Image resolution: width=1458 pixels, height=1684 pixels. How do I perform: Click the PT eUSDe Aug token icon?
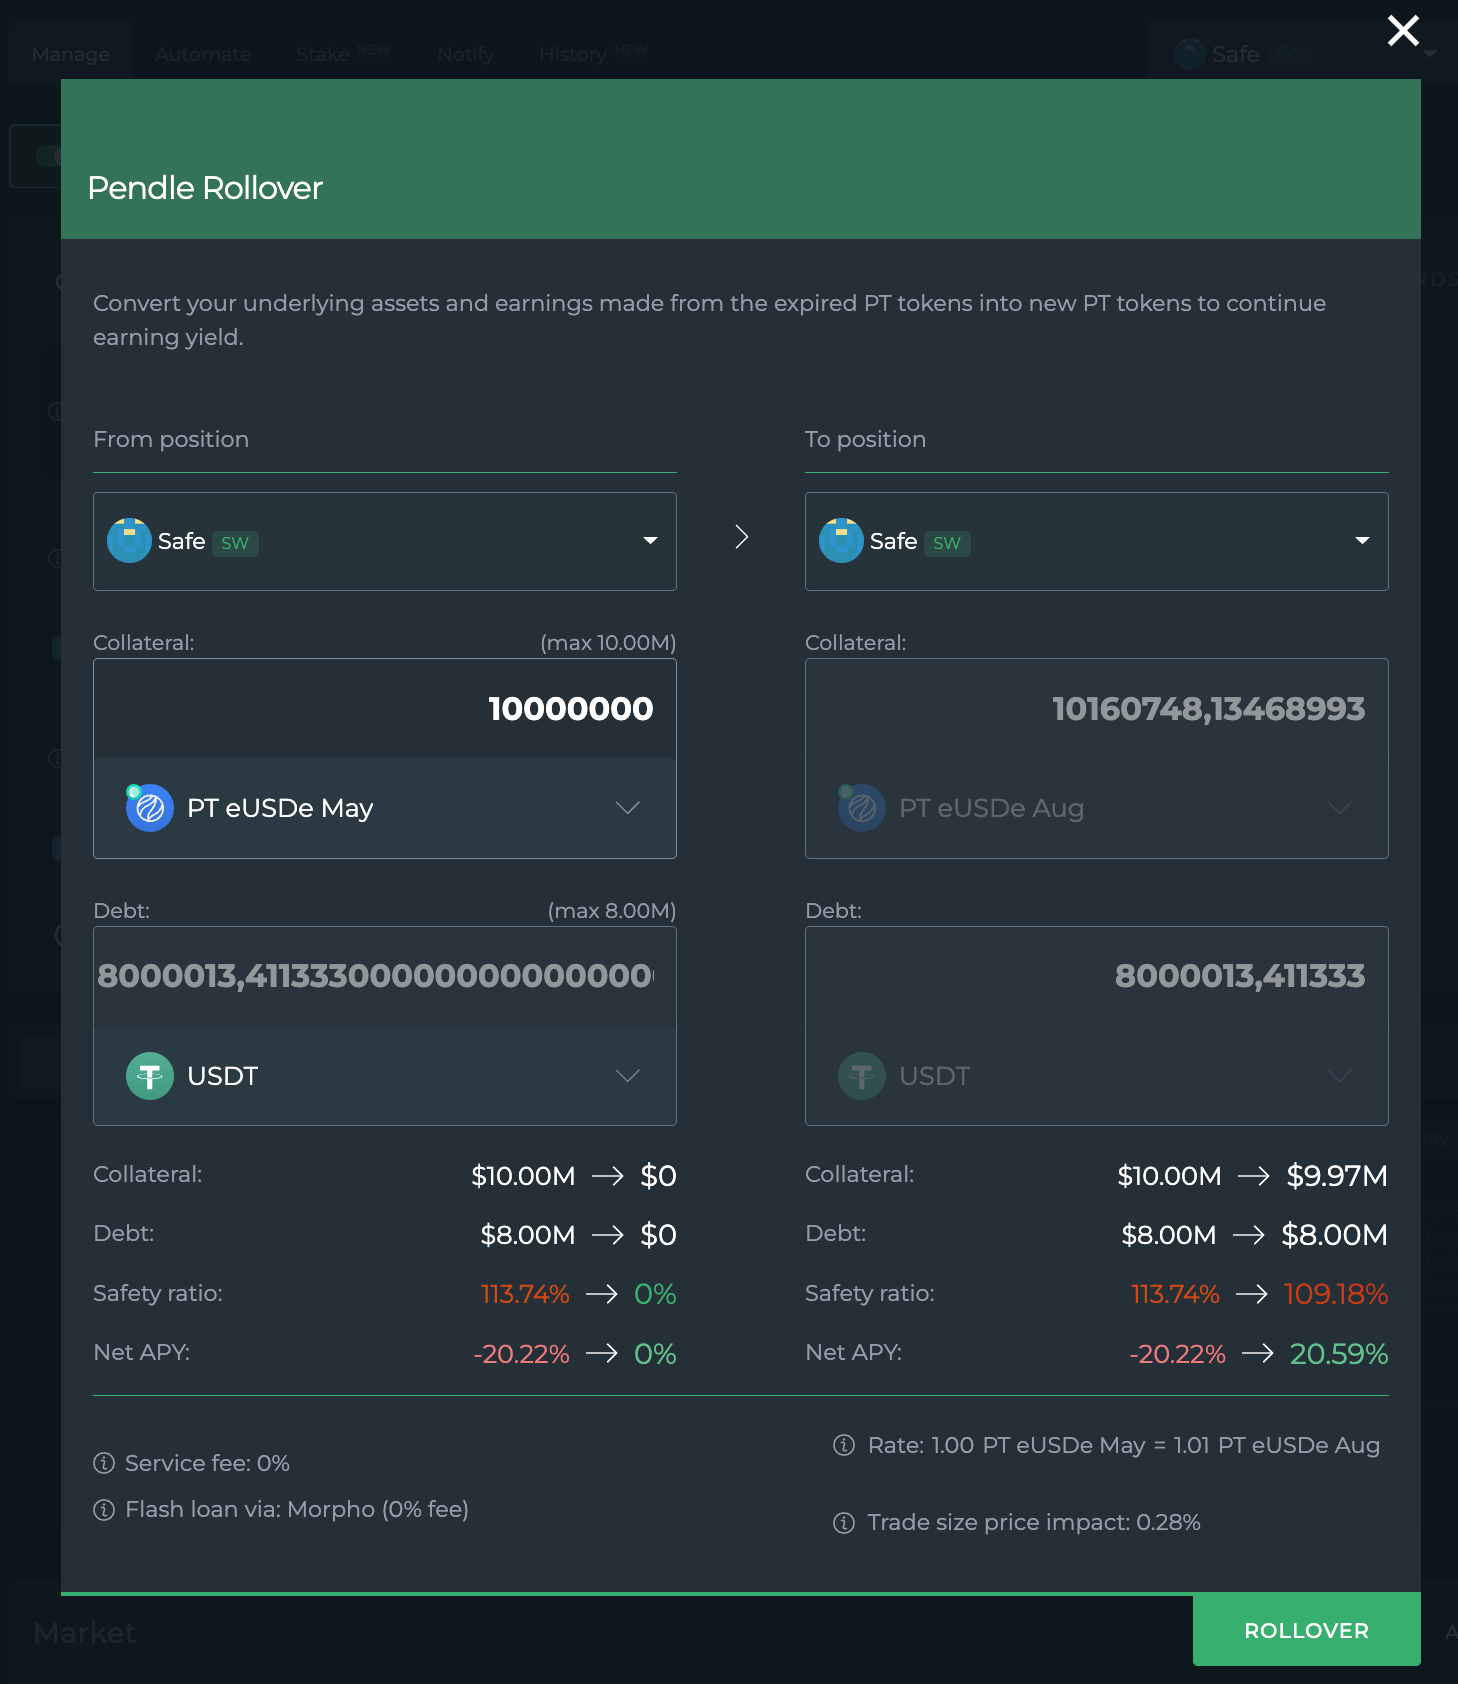tap(861, 807)
